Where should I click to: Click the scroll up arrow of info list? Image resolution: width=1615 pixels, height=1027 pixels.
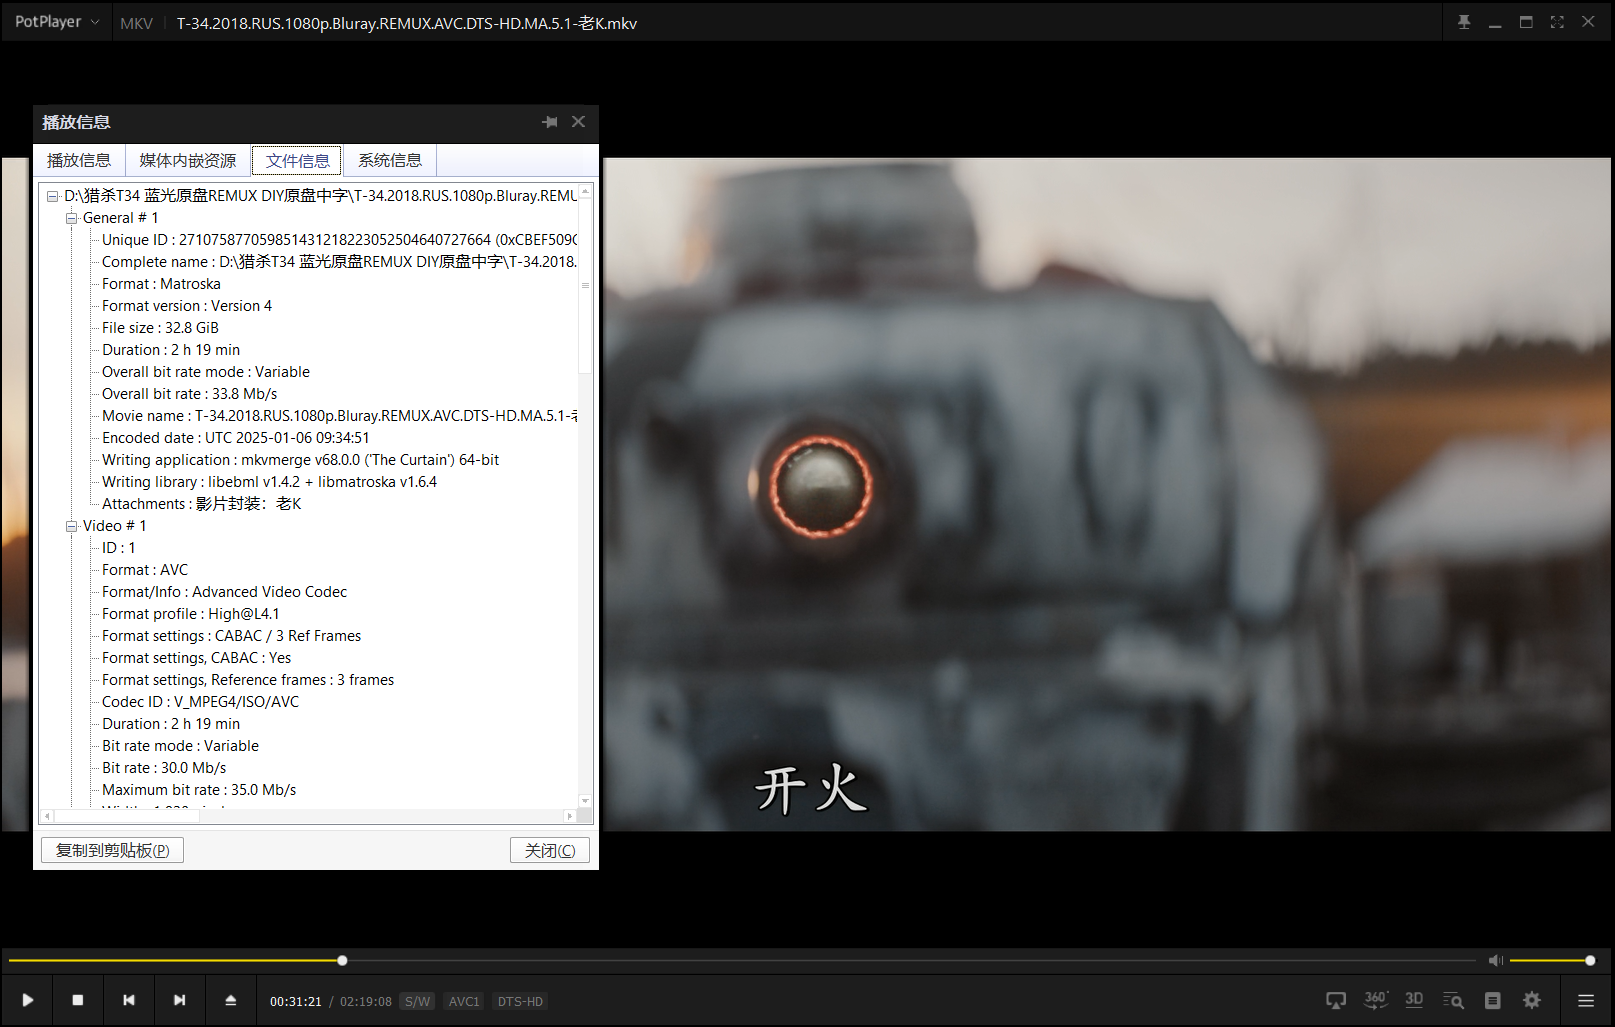585,192
